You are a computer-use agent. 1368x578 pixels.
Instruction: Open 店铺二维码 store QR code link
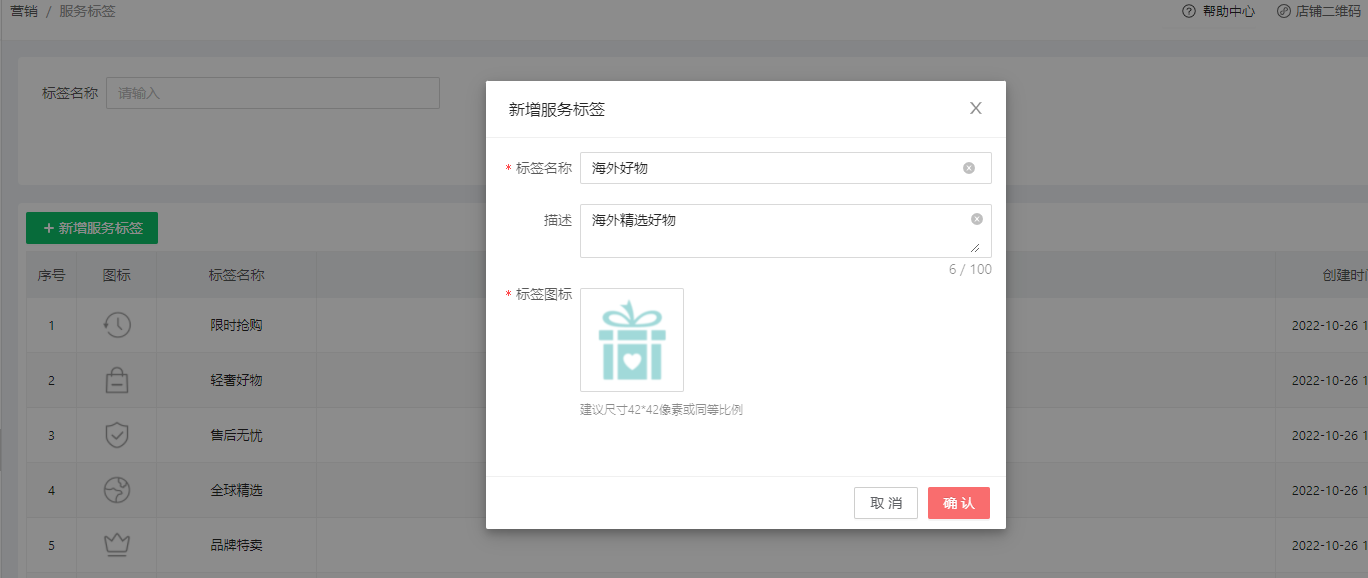[1318, 12]
